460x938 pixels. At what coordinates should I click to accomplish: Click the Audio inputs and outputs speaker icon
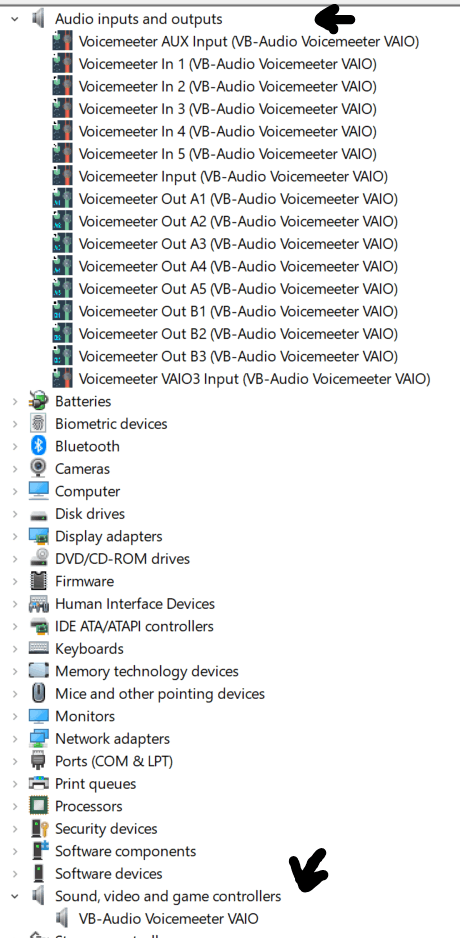click(x=38, y=19)
